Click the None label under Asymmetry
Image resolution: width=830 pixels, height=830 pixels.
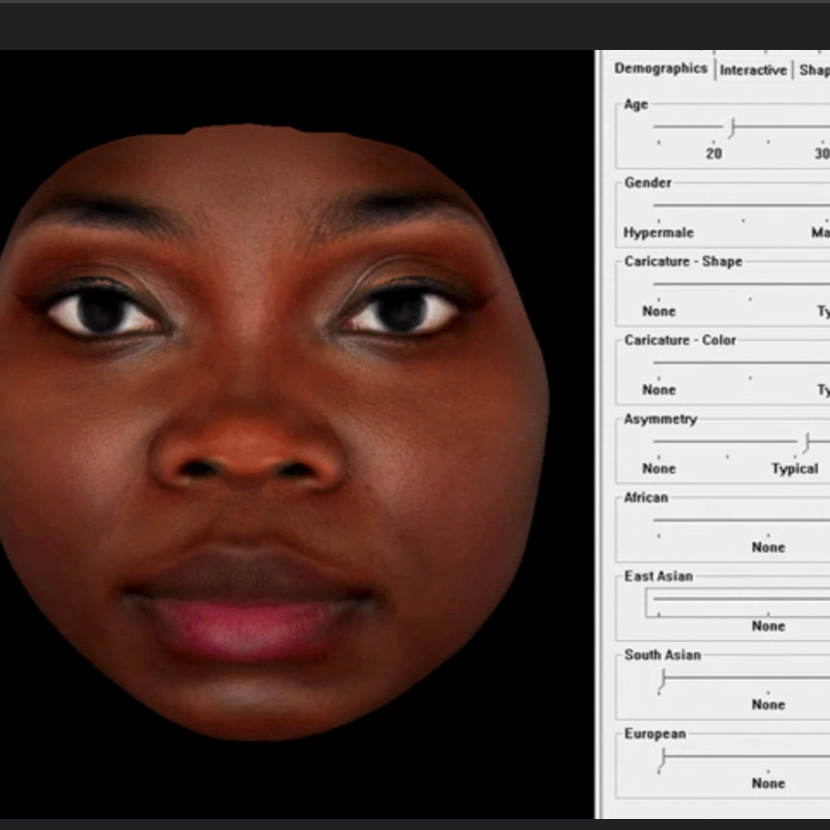[659, 468]
